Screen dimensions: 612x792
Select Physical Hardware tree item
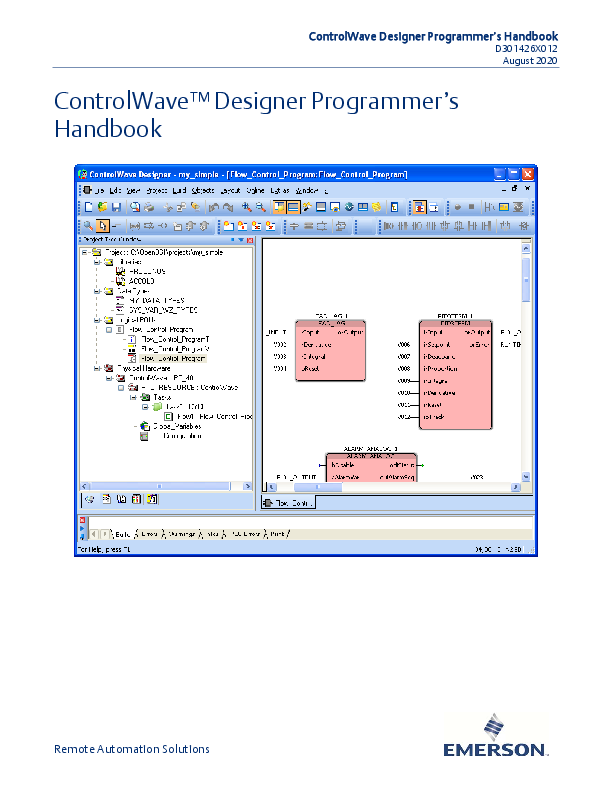tap(143, 368)
